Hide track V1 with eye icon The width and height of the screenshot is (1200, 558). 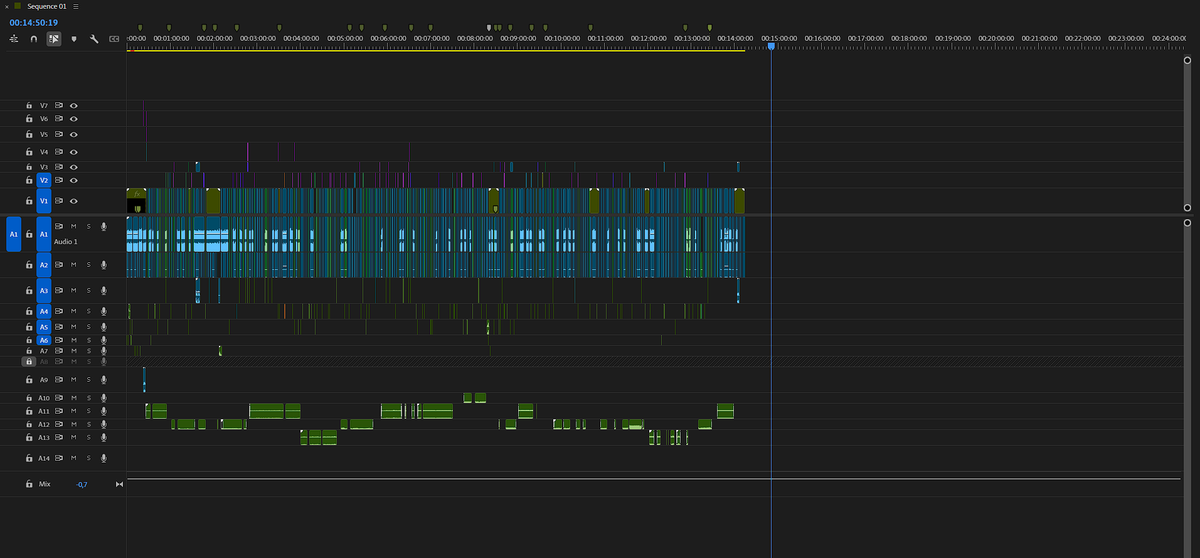point(74,201)
